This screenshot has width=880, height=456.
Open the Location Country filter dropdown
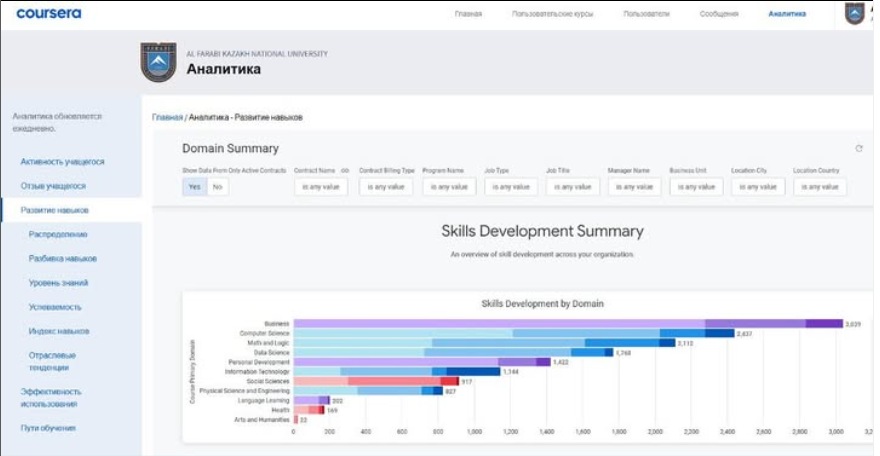click(x=819, y=187)
